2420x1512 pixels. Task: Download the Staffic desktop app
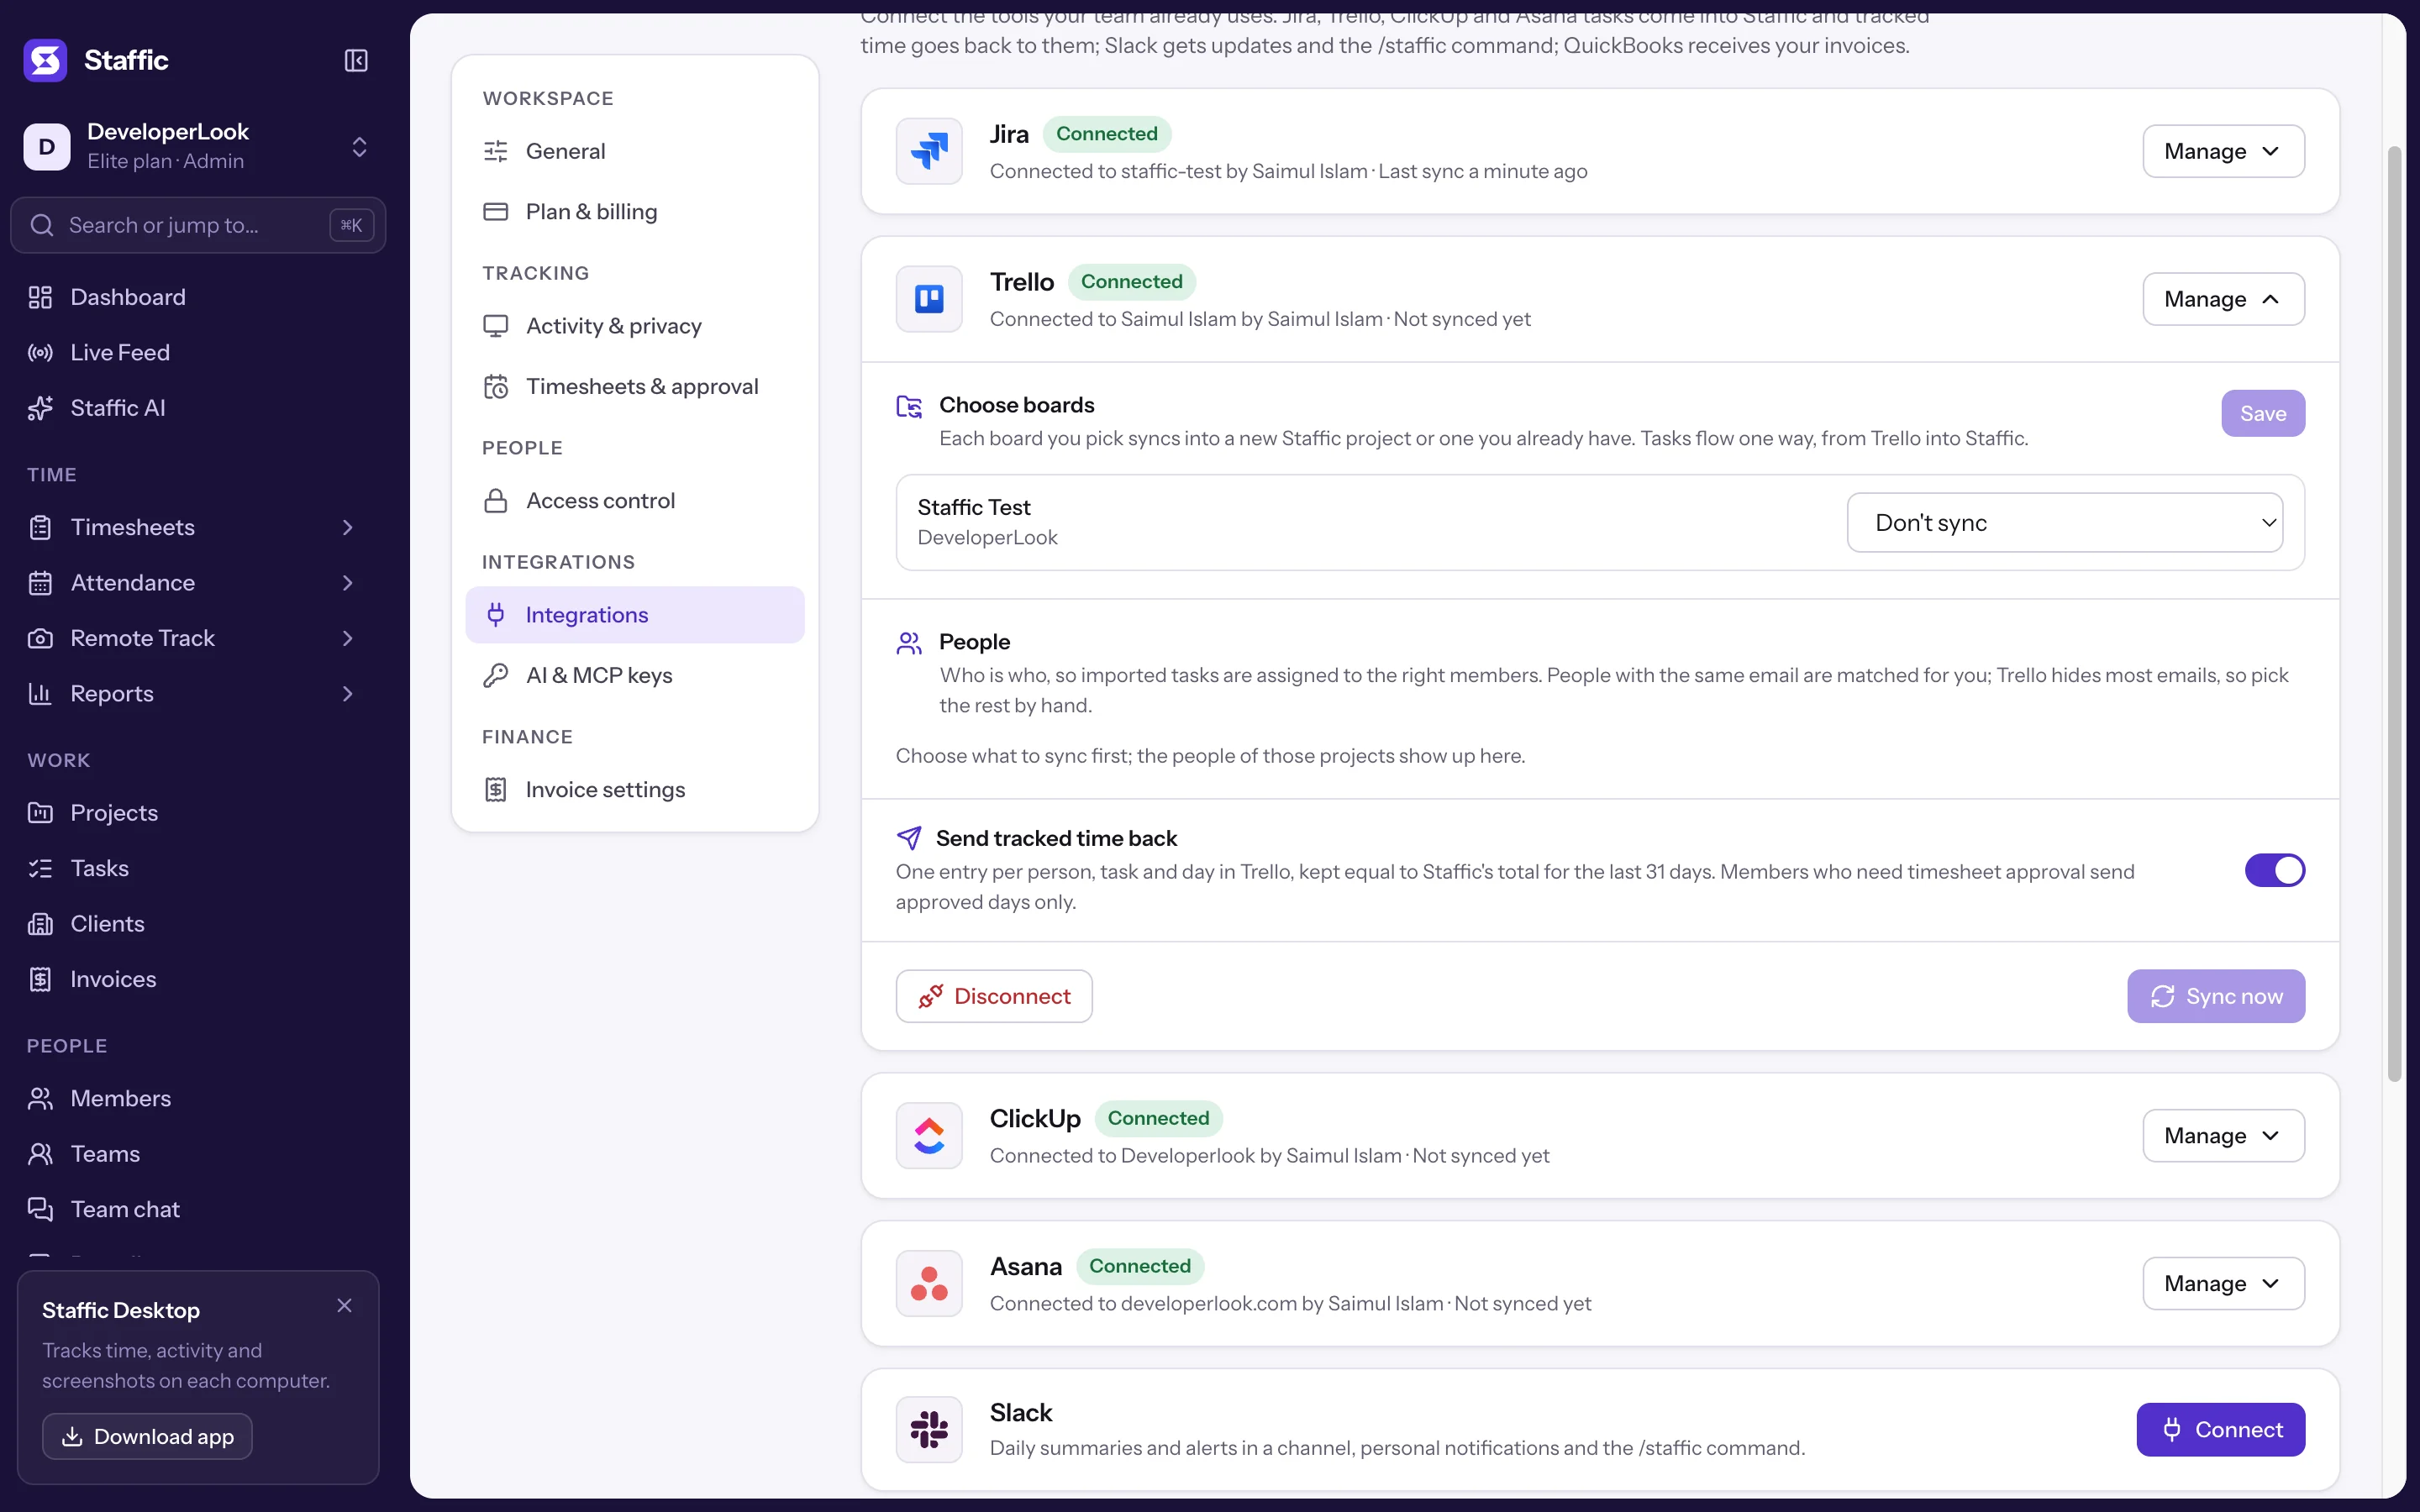point(147,1436)
